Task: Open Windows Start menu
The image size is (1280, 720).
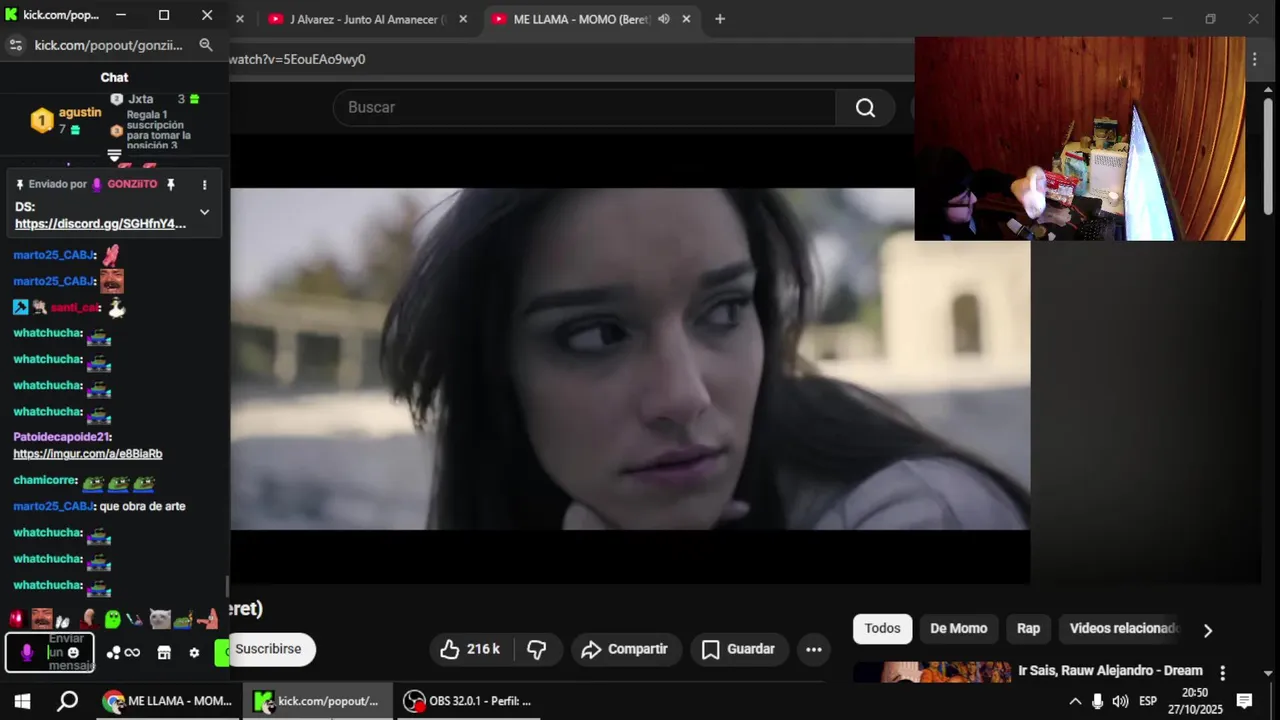Action: pos(22,701)
